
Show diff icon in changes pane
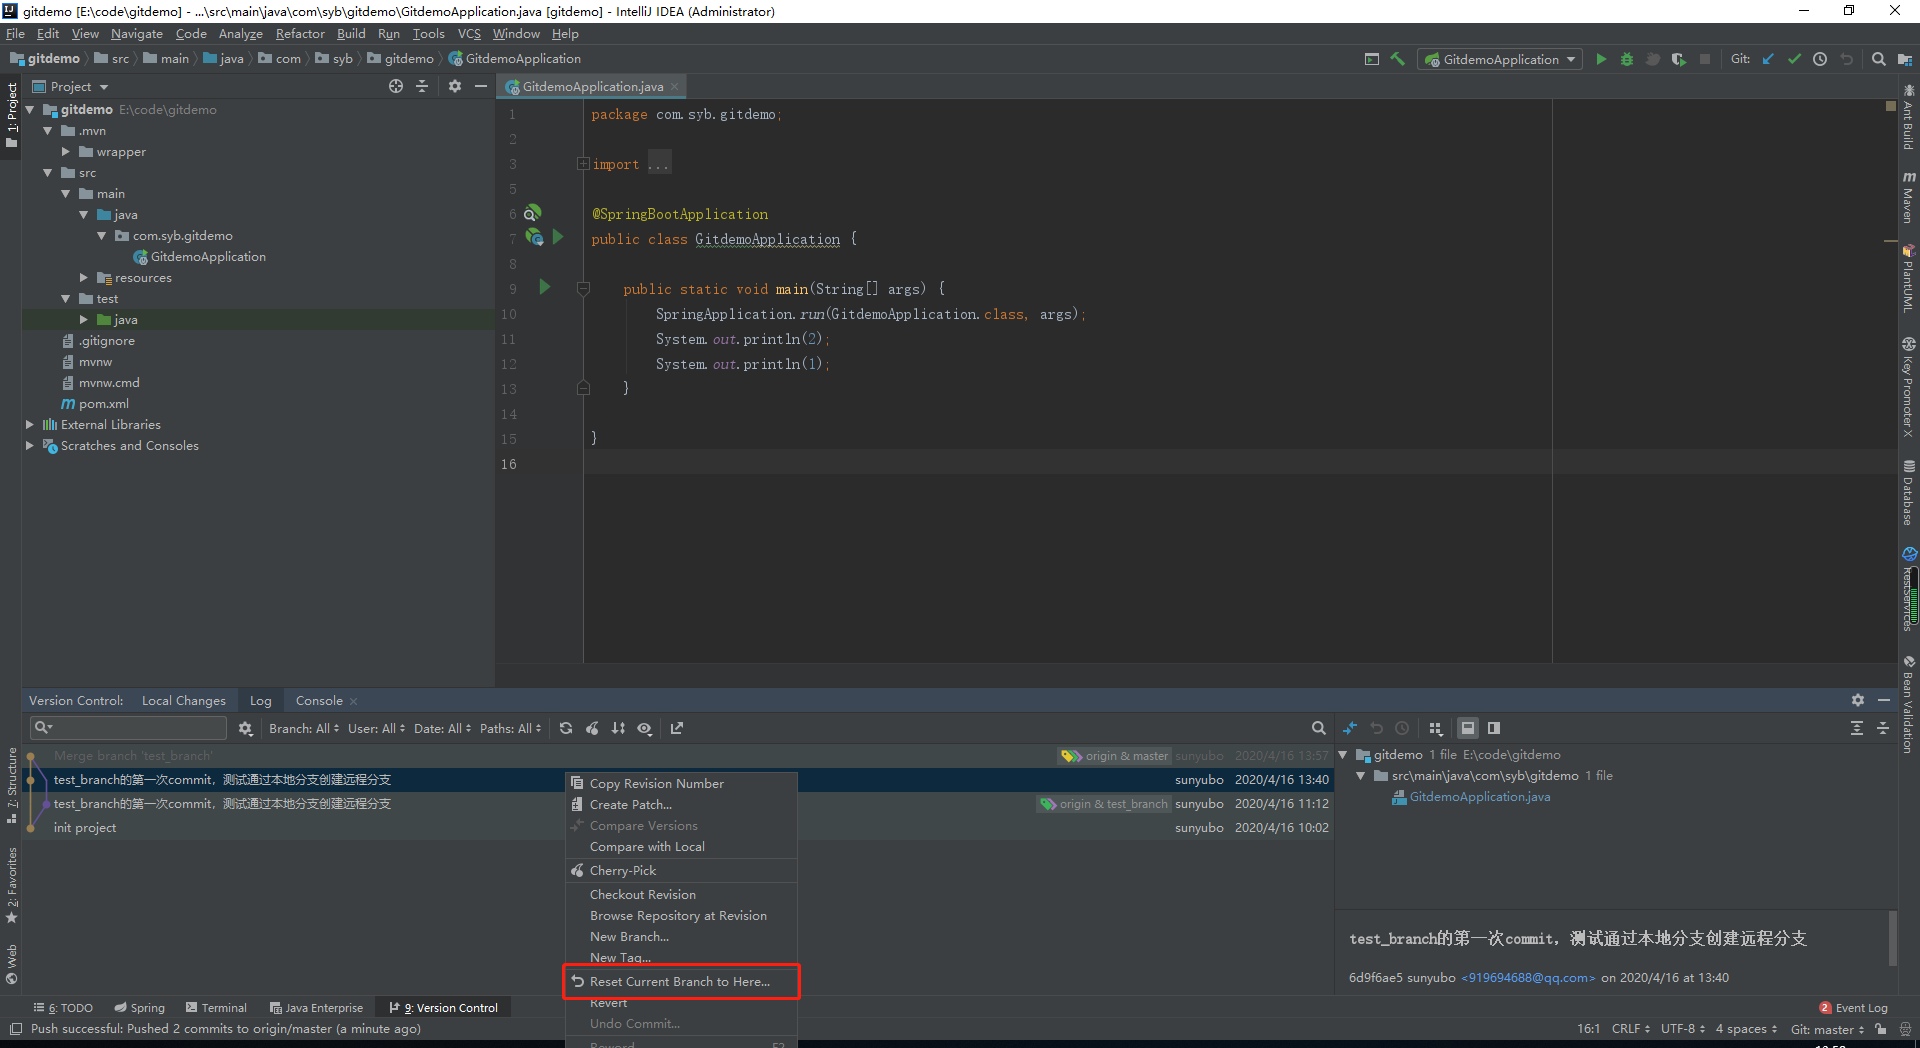point(1350,728)
